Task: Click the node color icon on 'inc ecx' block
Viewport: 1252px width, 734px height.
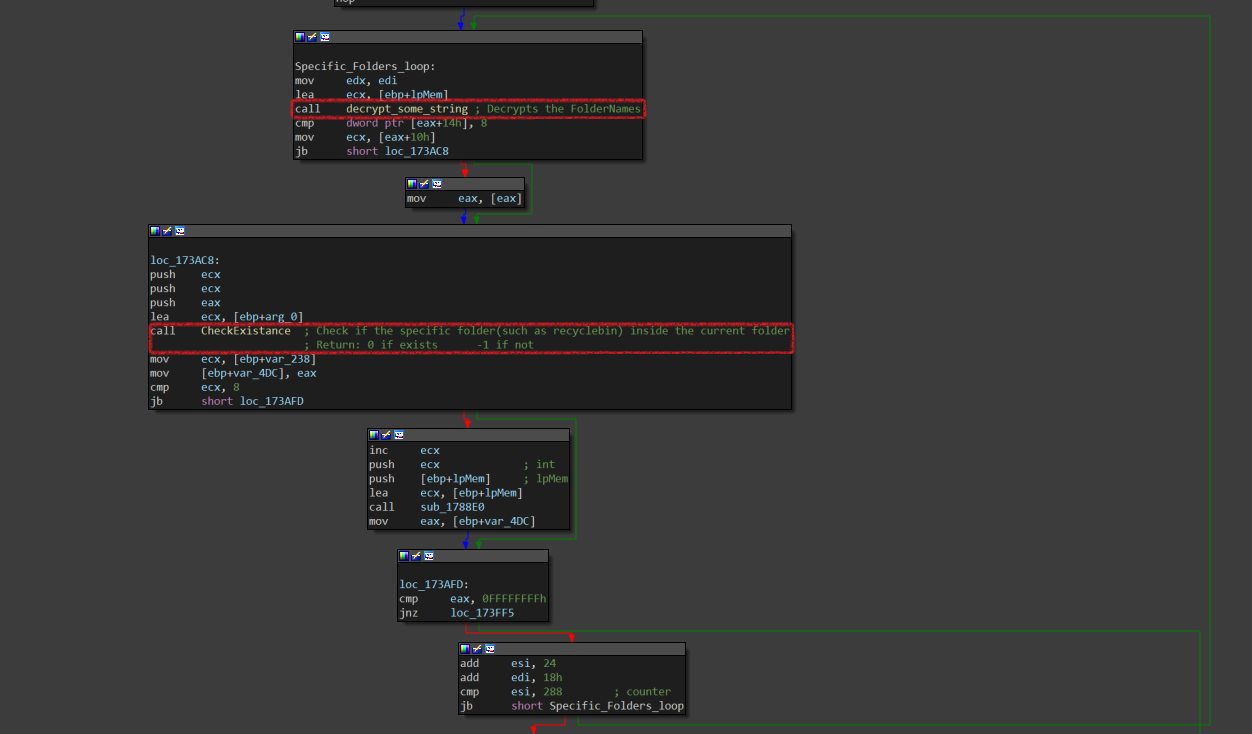Action: tap(374, 435)
